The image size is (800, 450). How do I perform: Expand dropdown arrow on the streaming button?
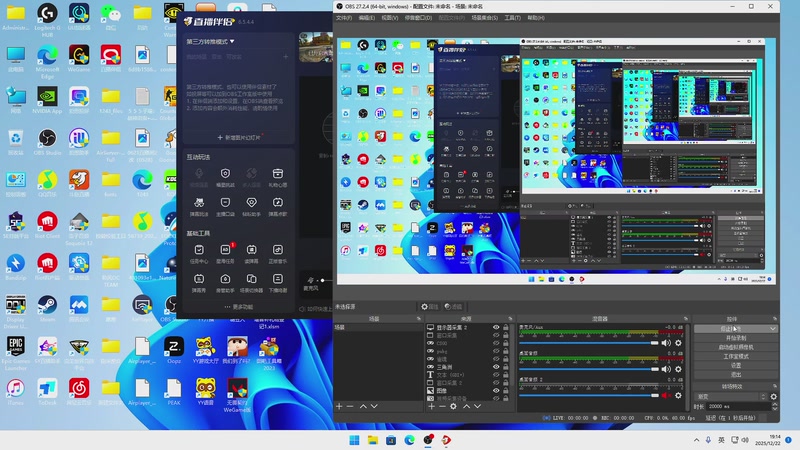click(772, 329)
